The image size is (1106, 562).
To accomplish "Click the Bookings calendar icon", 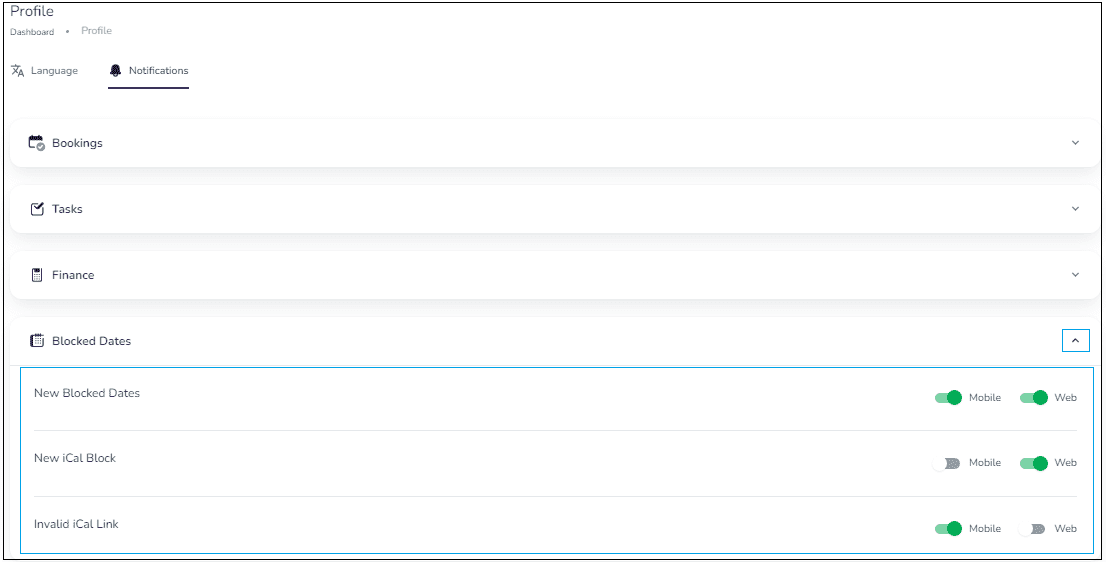I will (x=37, y=143).
